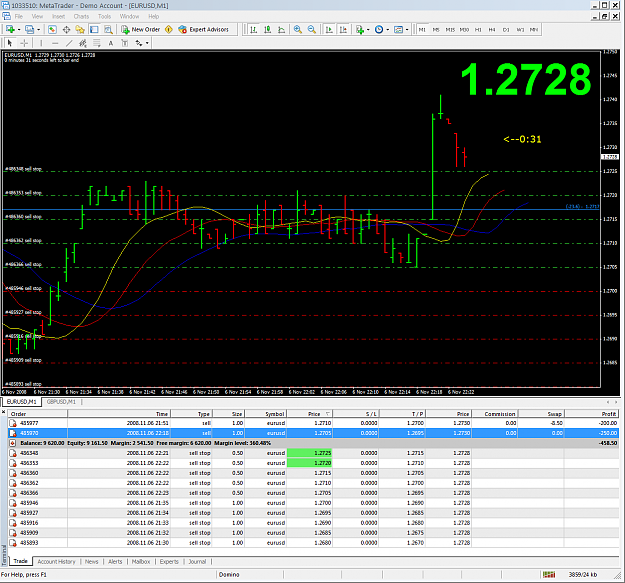
Task: Toggle the Chart Shift icon
Action: pyautogui.click(x=343, y=29)
